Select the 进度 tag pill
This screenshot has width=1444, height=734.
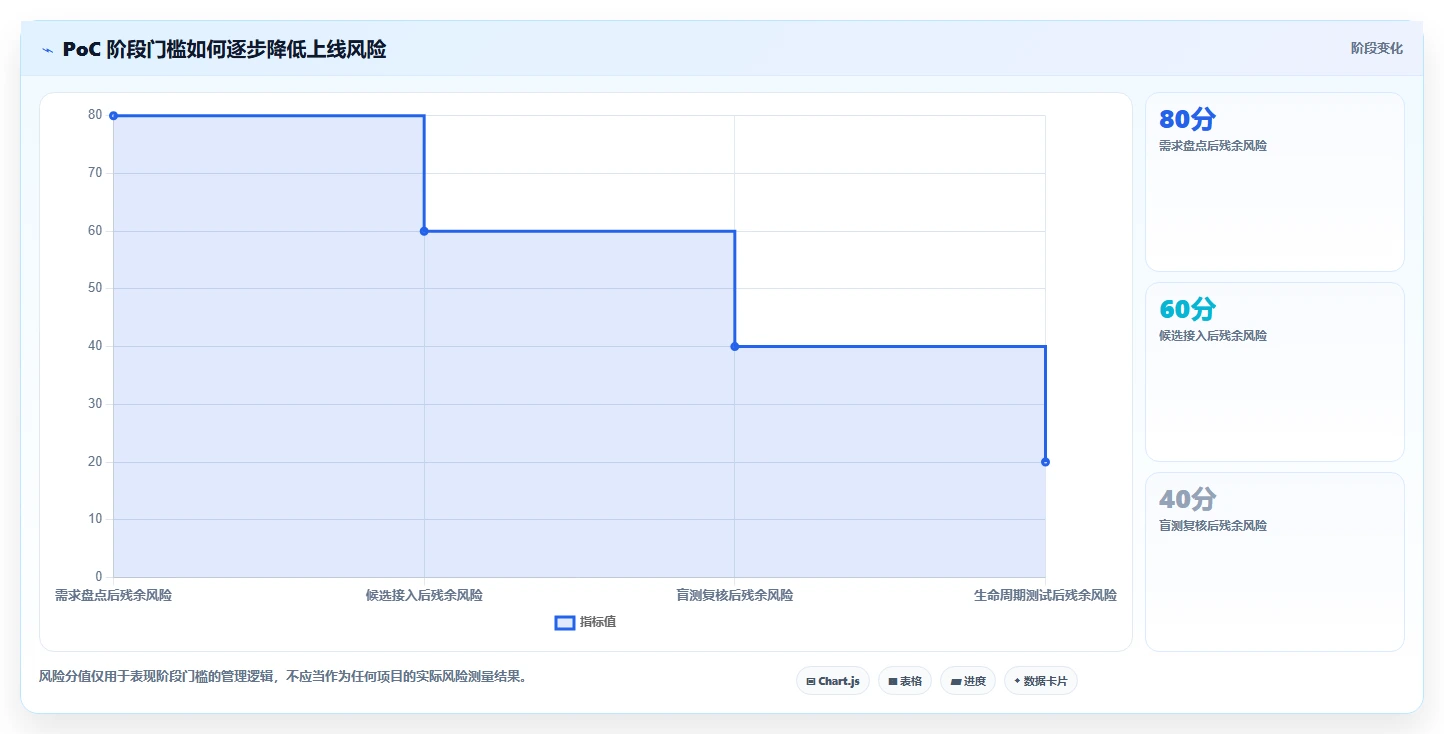(967, 681)
